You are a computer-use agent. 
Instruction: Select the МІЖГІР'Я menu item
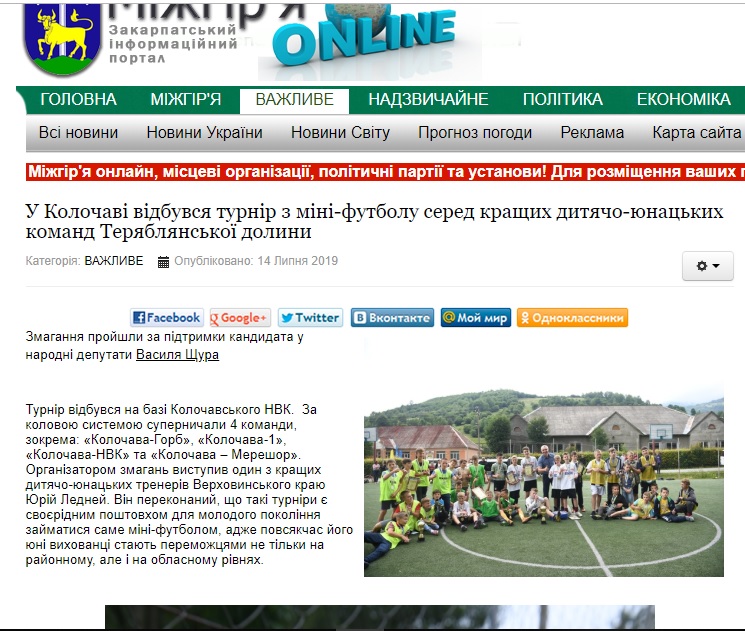(x=186, y=100)
